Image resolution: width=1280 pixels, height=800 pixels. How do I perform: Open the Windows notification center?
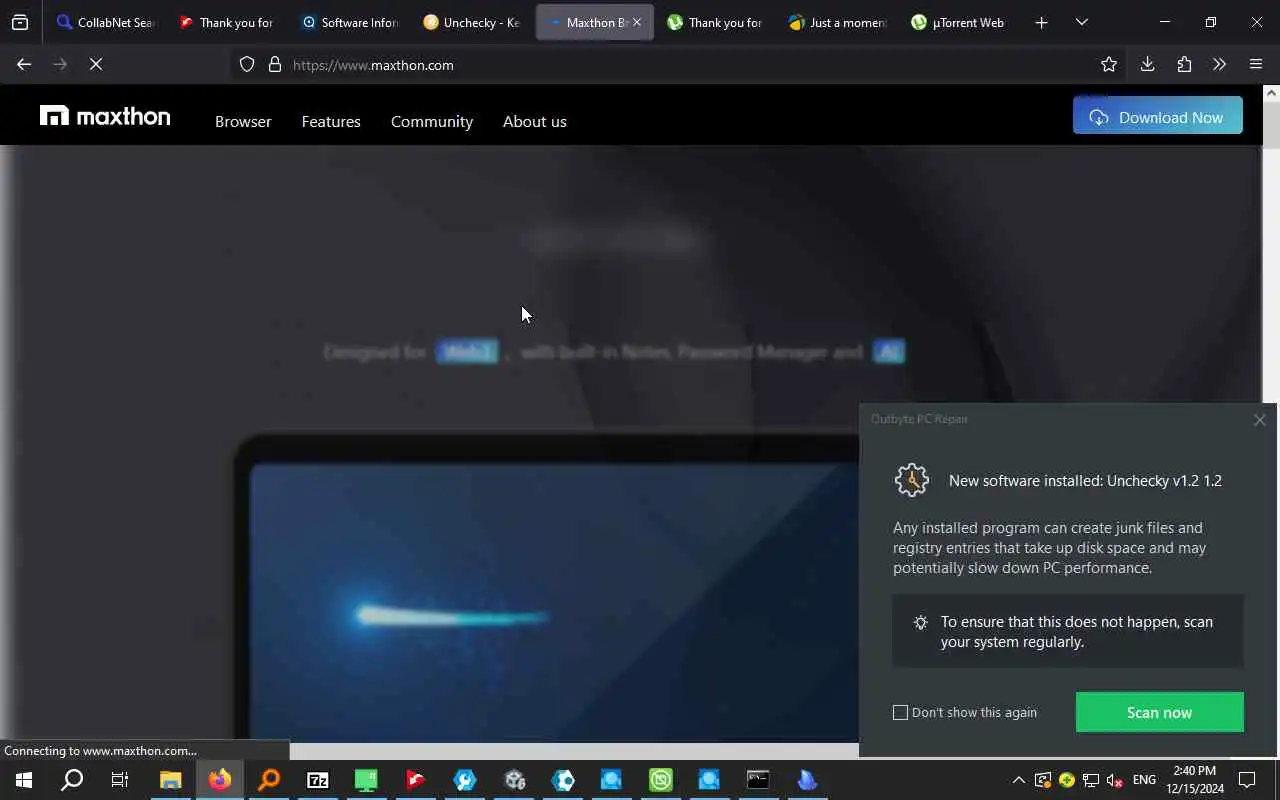pyautogui.click(x=1247, y=780)
